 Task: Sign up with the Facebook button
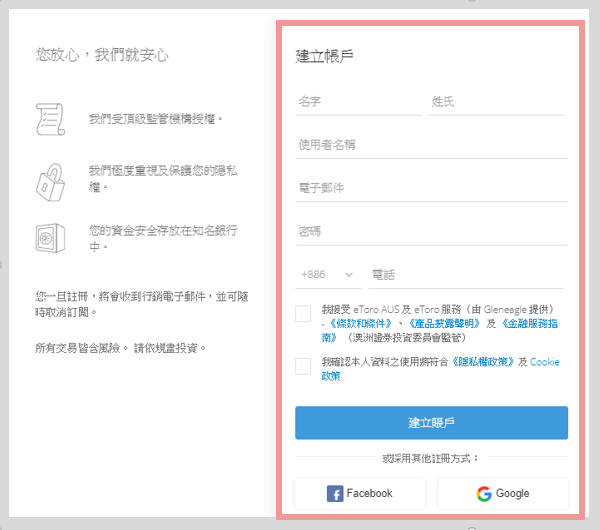[x=360, y=494]
